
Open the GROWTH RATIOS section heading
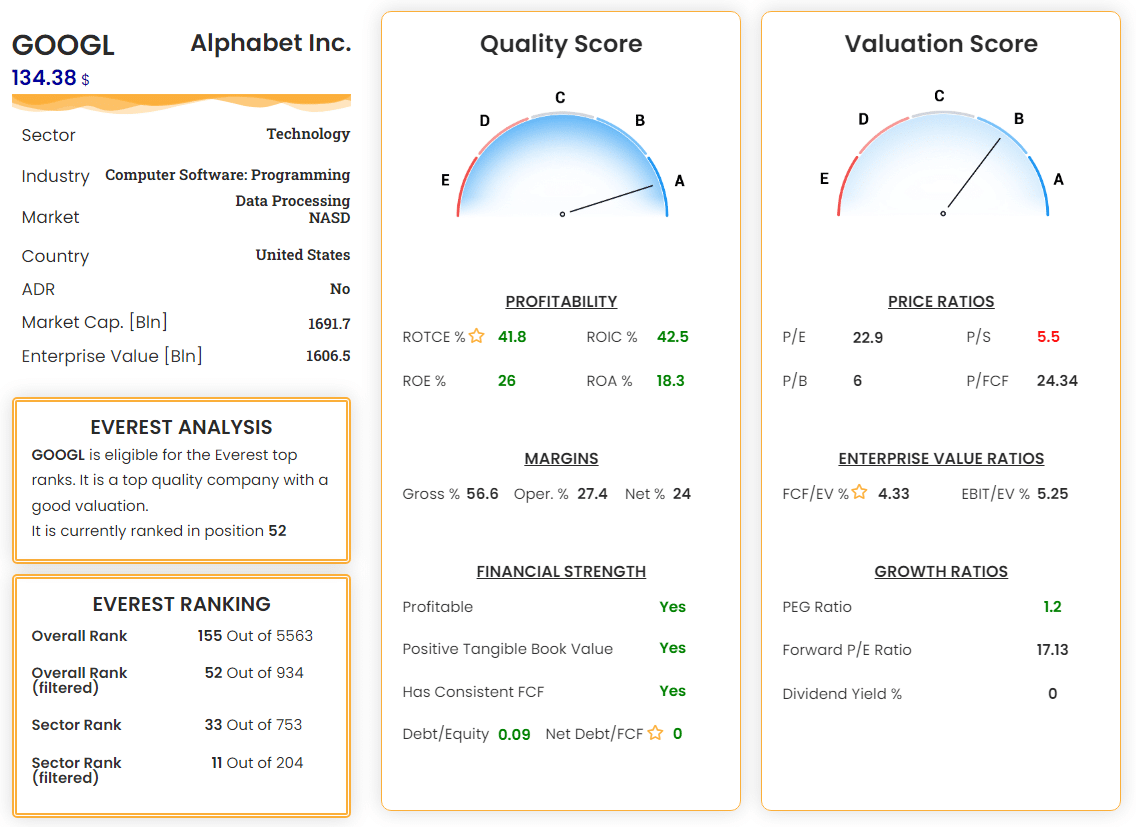tap(941, 572)
